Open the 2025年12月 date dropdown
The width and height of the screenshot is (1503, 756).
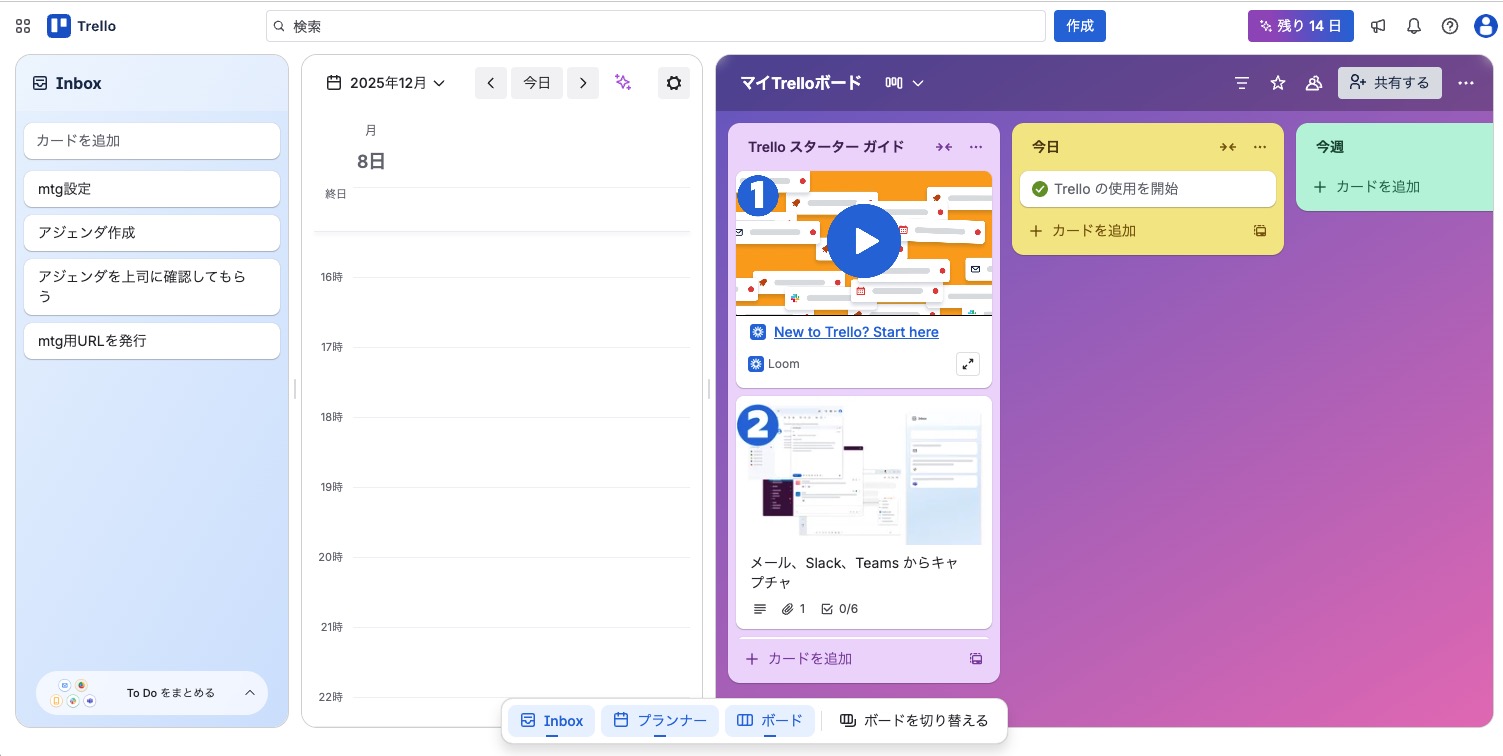click(x=386, y=83)
